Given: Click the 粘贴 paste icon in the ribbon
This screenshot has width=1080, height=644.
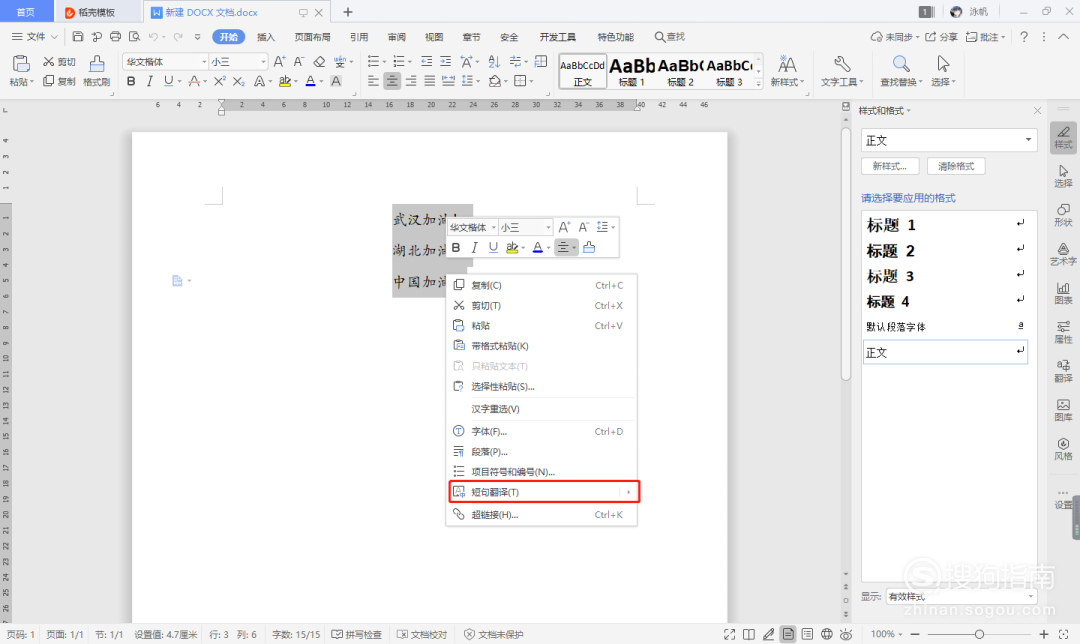Looking at the screenshot, I should click(x=21, y=64).
